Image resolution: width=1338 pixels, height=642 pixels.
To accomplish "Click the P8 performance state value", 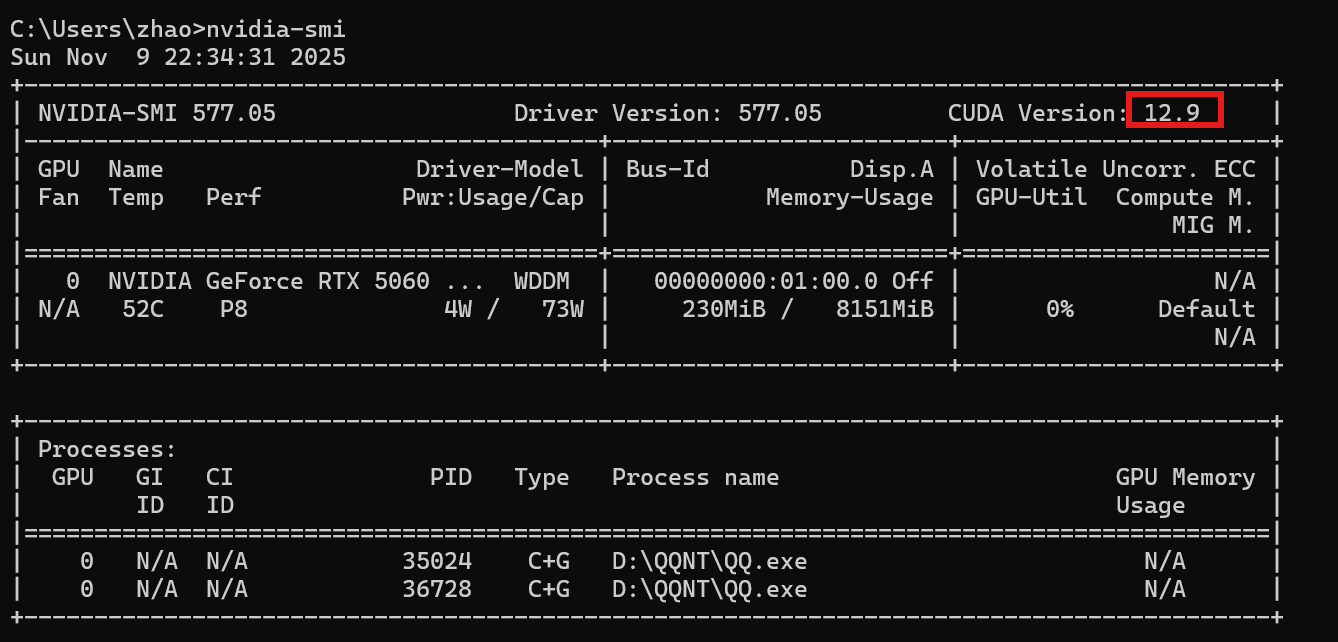I will [234, 309].
